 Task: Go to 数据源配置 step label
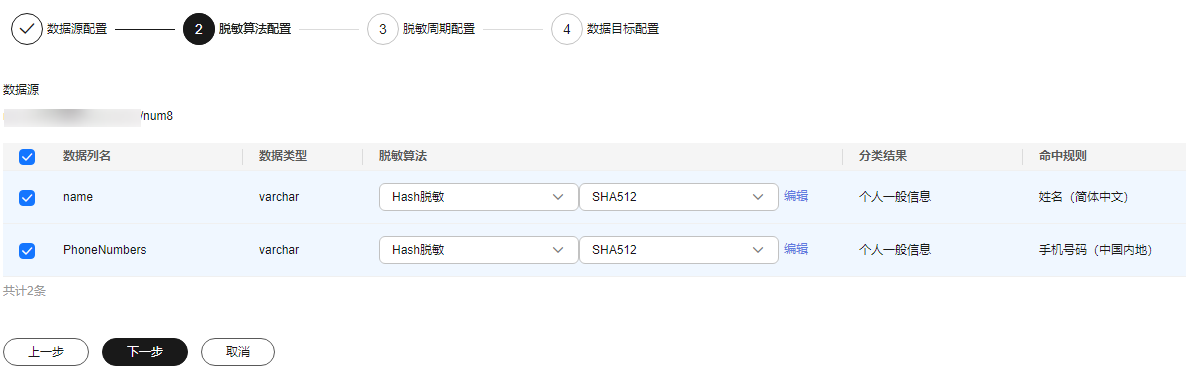click(77, 29)
